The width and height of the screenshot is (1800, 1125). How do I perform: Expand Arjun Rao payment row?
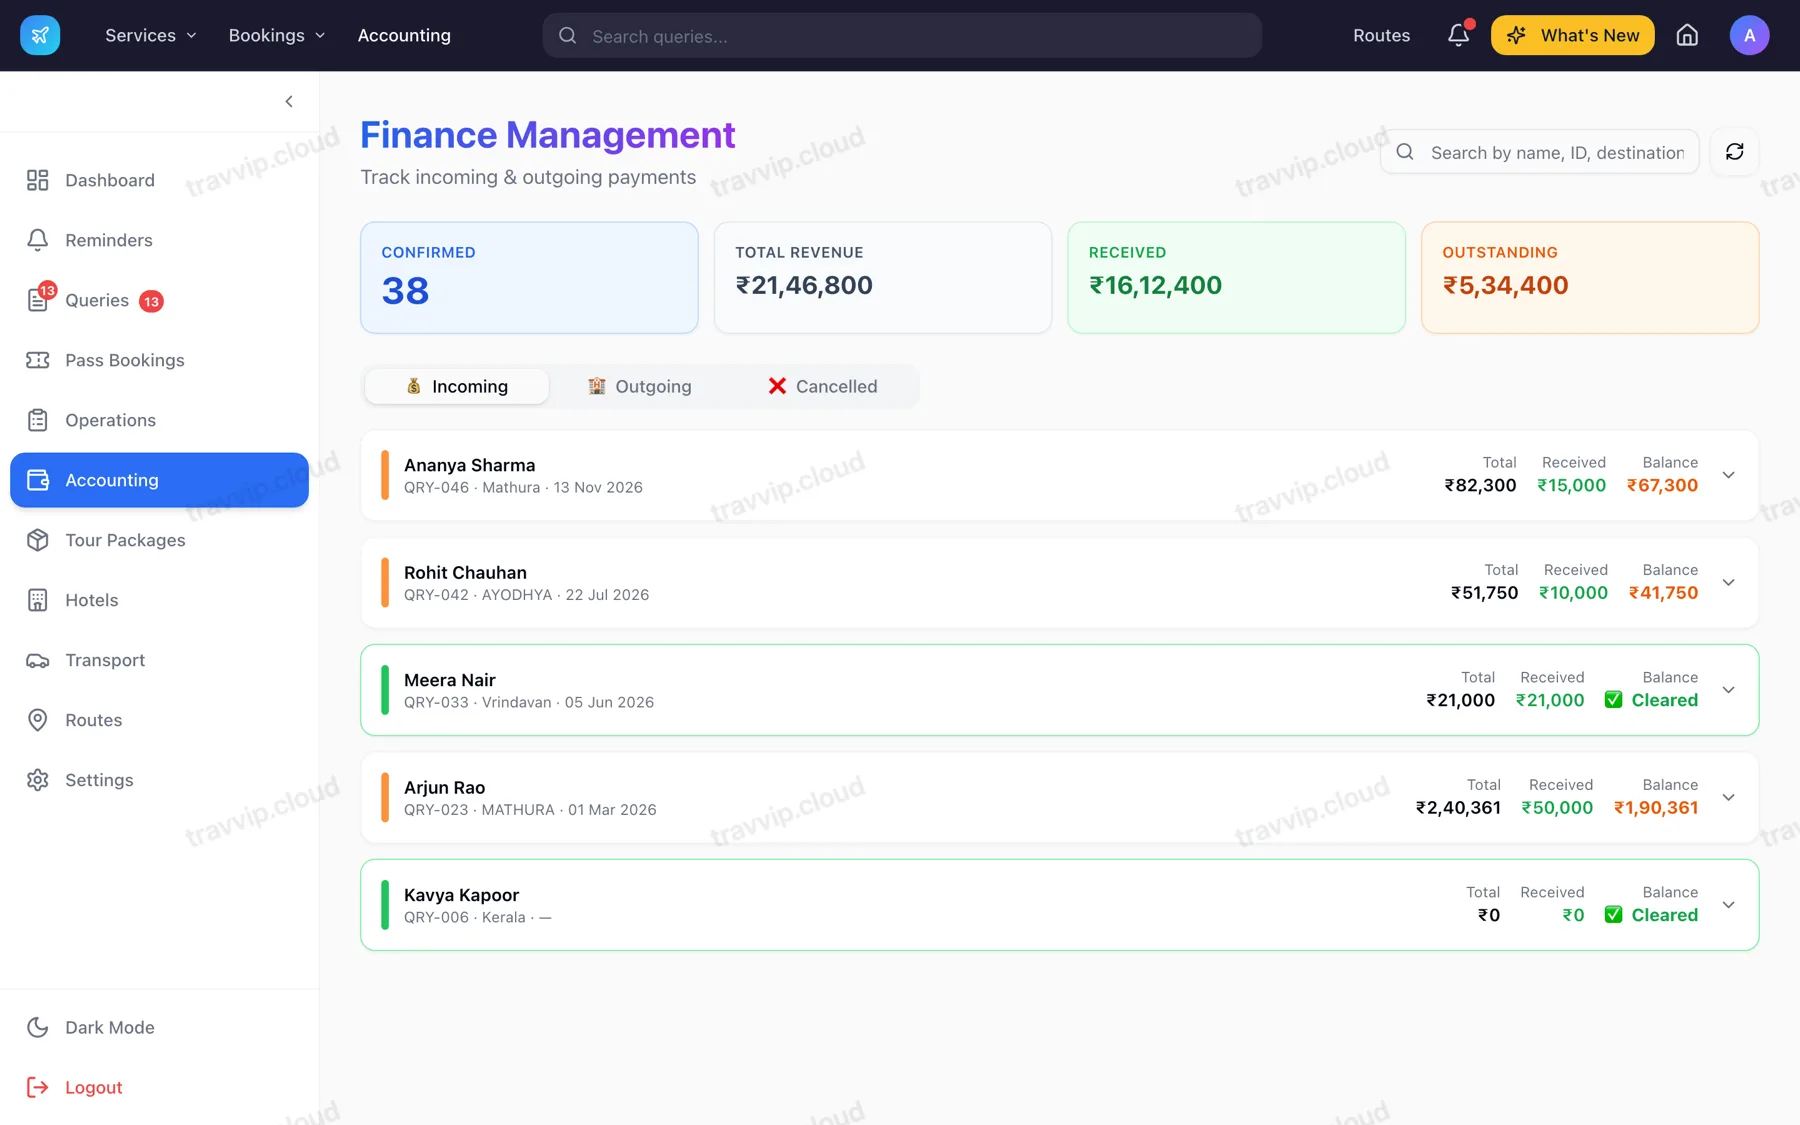tap(1728, 797)
